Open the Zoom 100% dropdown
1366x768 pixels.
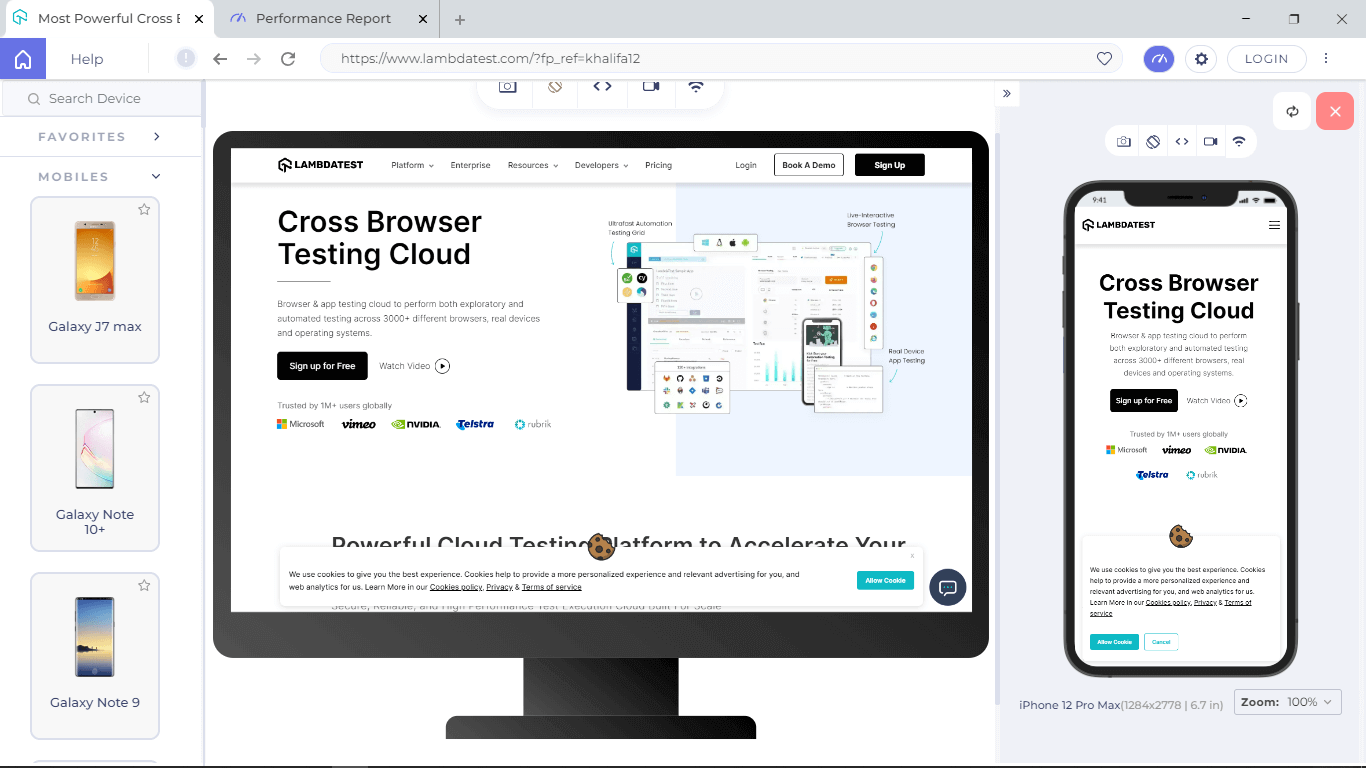click(1287, 702)
